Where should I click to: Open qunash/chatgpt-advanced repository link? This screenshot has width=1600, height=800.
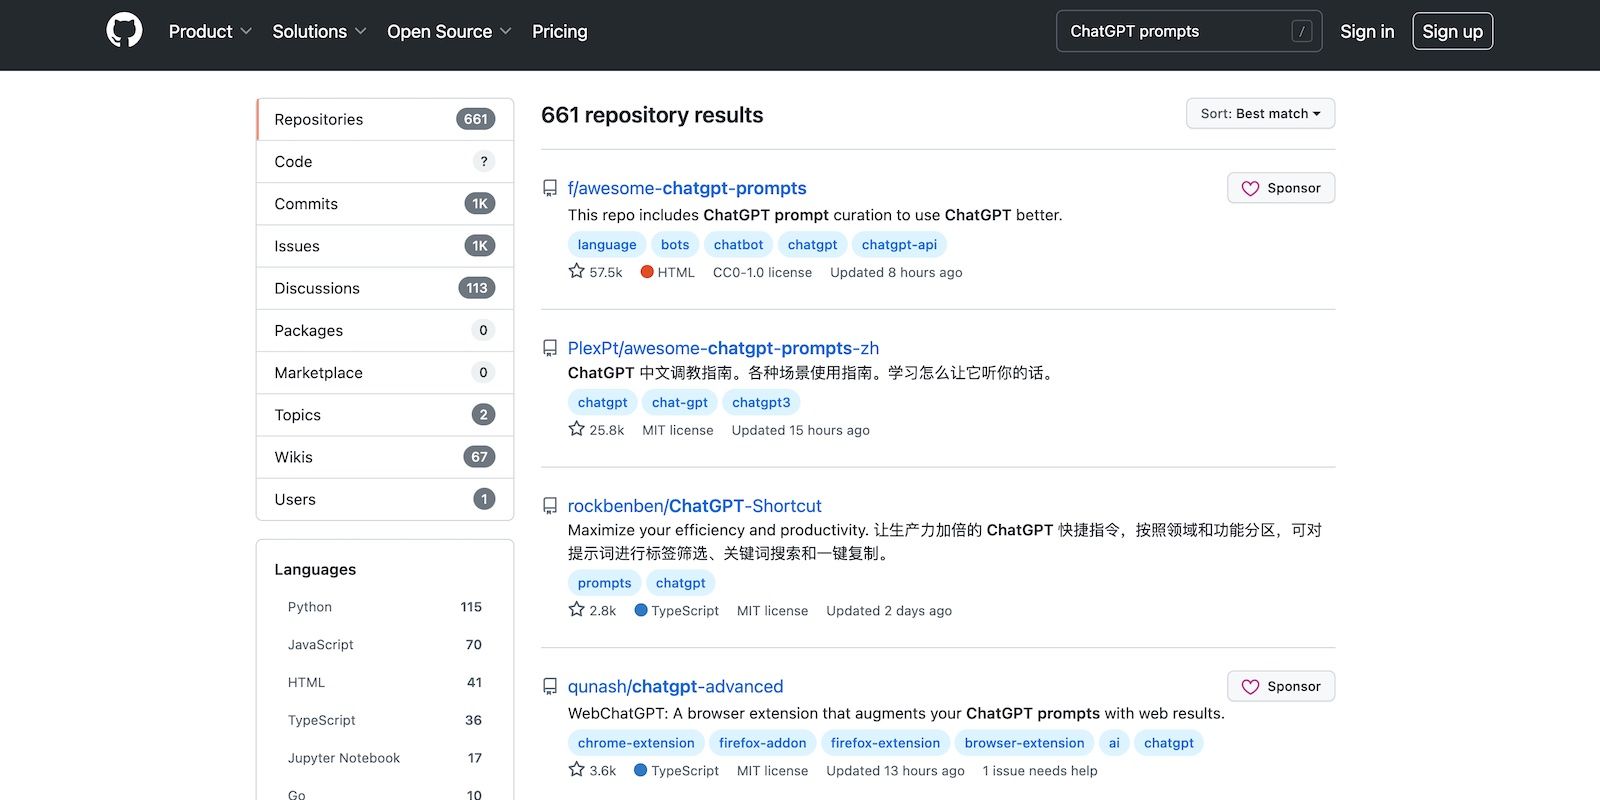click(x=675, y=687)
